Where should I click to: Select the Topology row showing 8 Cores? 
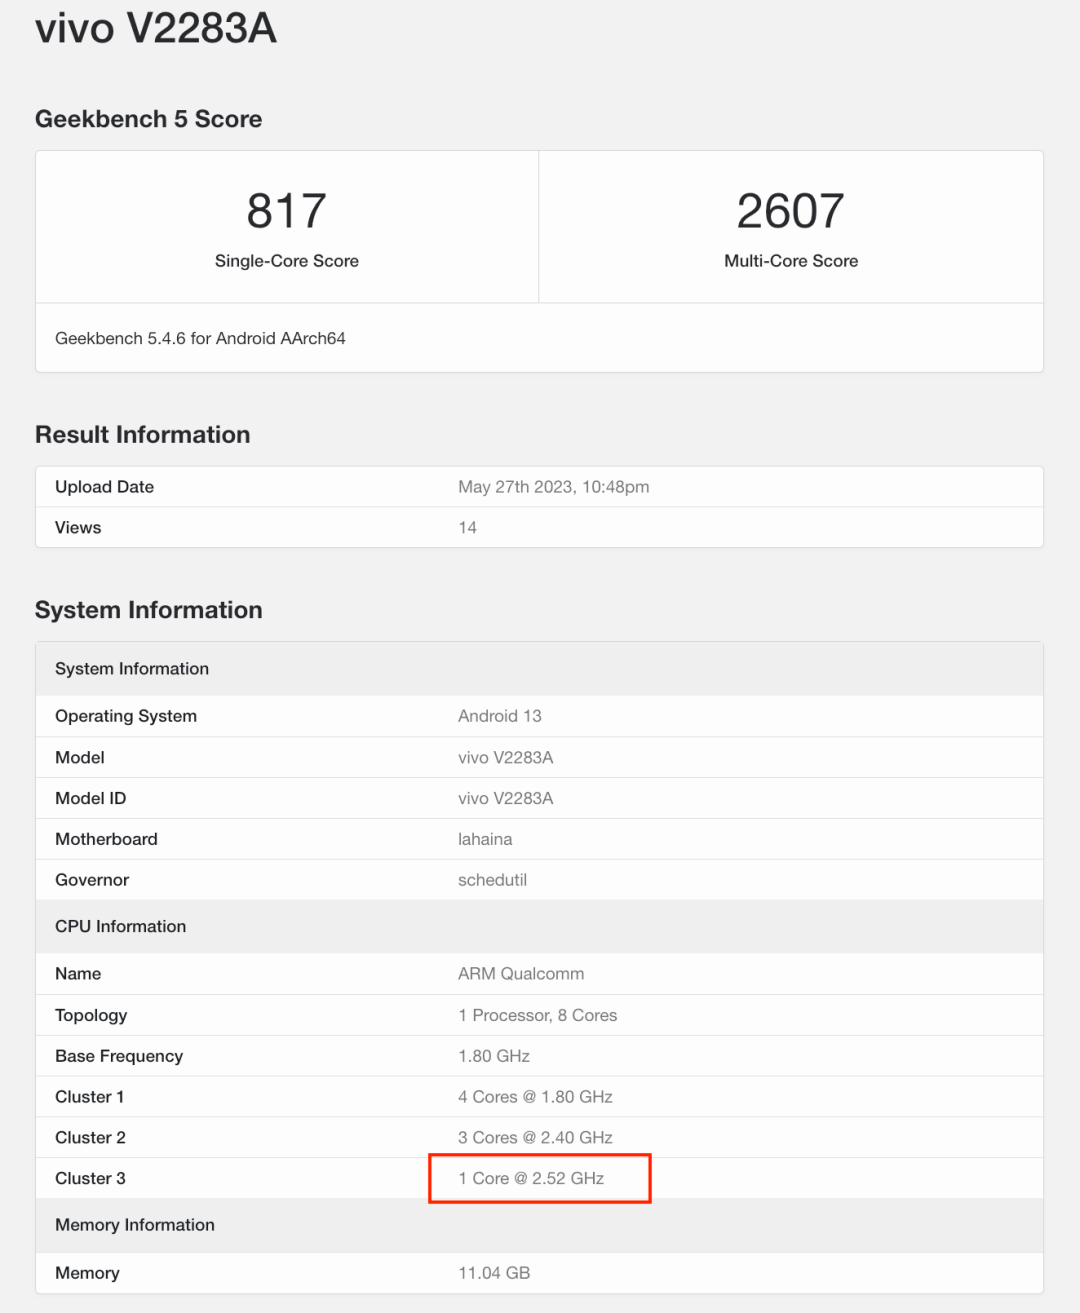[537, 1015]
